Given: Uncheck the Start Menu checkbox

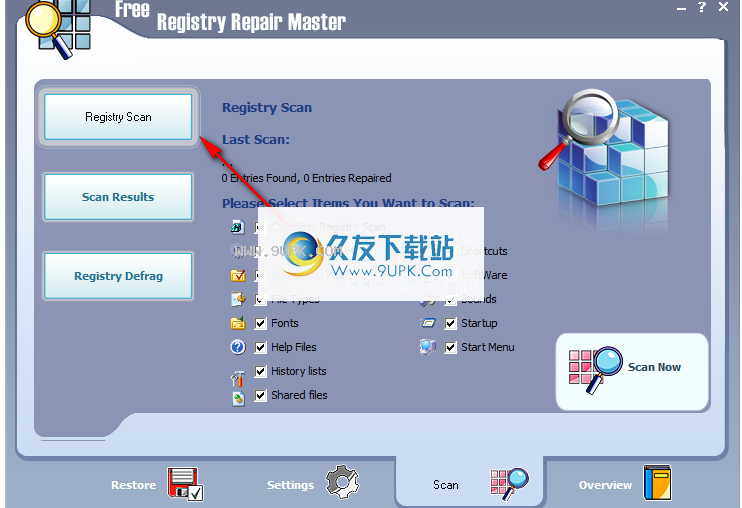Looking at the screenshot, I should tap(450, 348).
